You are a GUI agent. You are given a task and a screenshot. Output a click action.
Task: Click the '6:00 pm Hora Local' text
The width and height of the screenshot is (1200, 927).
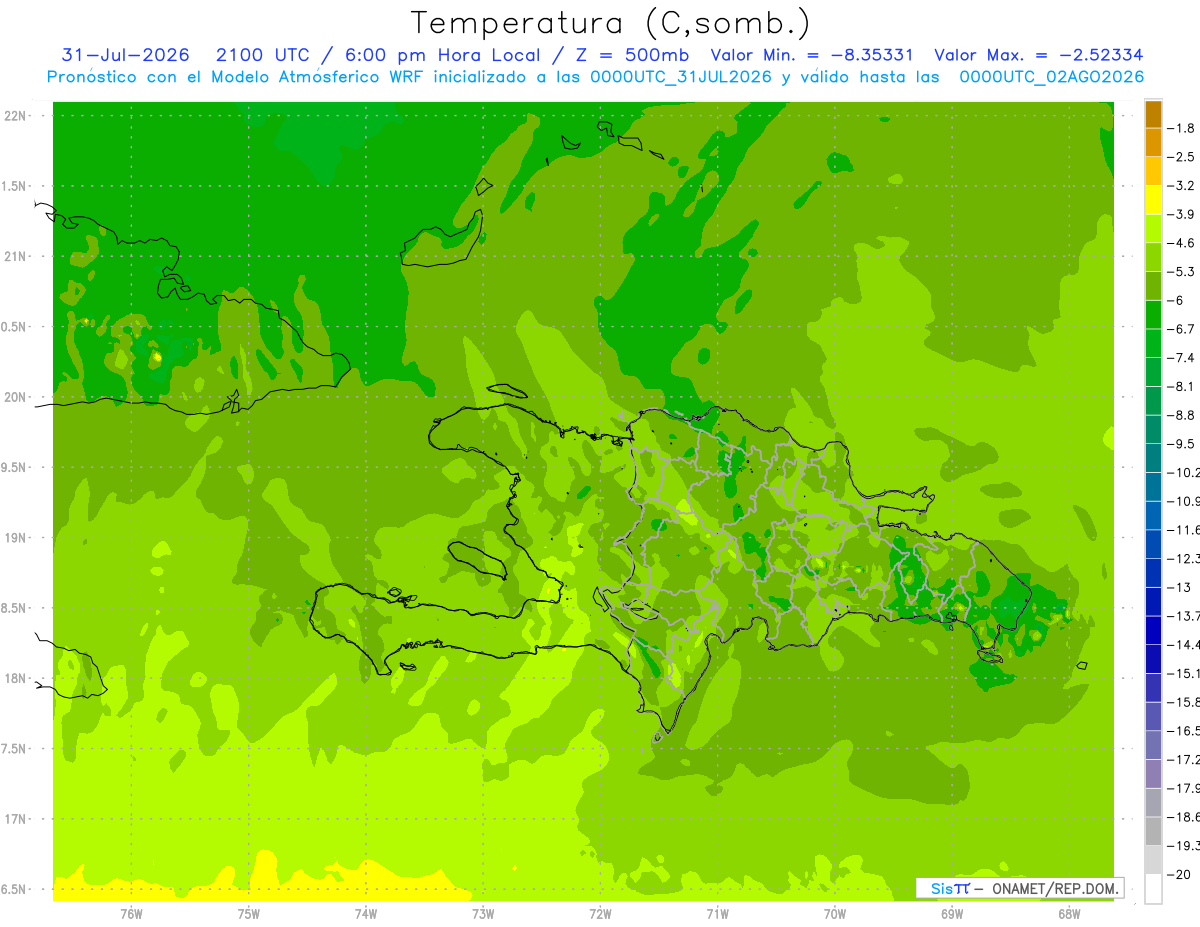tap(442, 55)
